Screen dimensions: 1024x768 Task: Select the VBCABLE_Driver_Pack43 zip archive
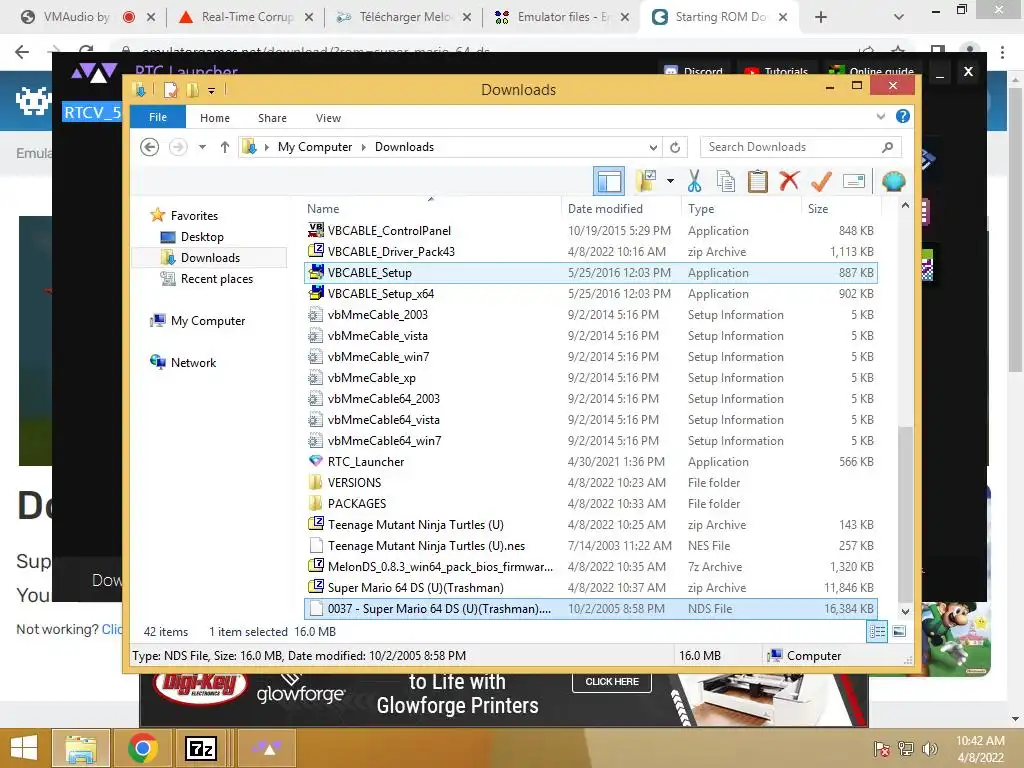coord(590,251)
